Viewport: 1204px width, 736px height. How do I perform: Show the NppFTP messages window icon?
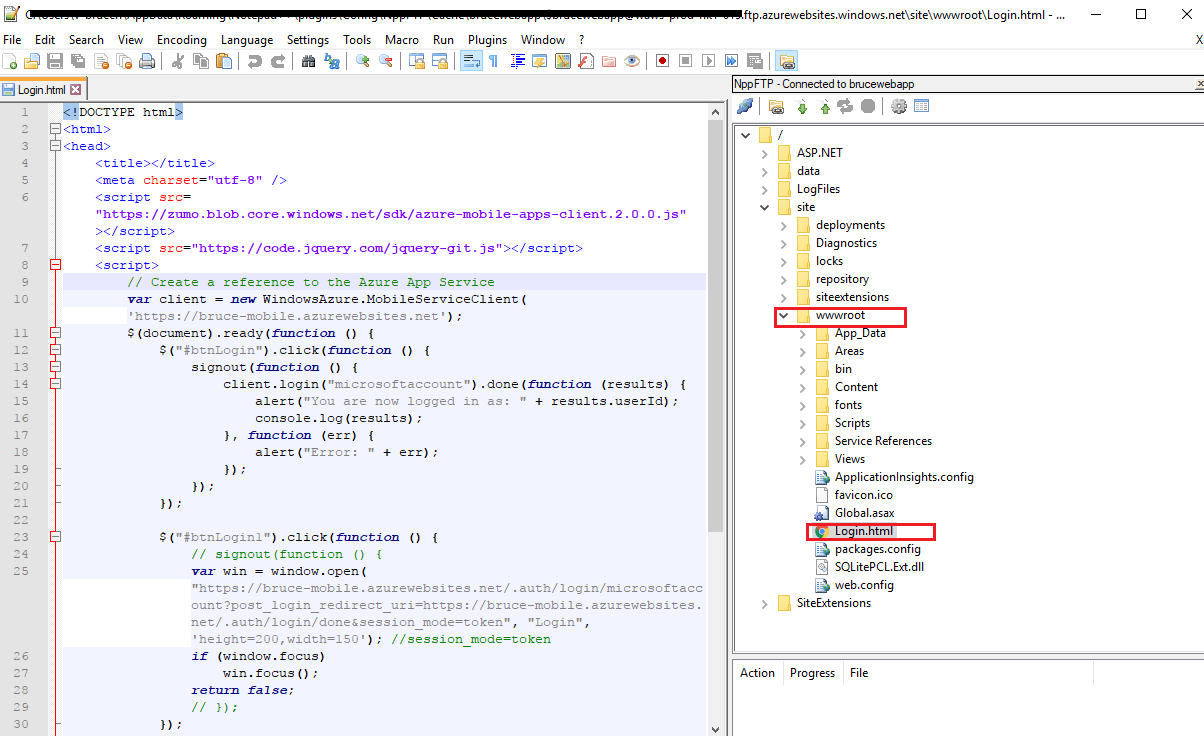tap(922, 107)
